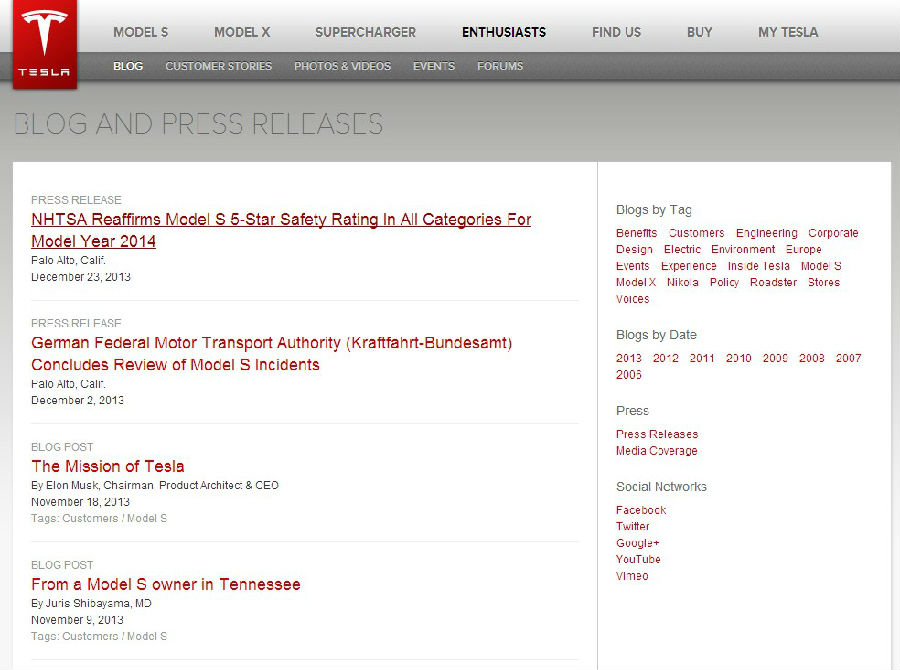Go to the Supercharger page
The image size is (900, 670).
point(365,32)
